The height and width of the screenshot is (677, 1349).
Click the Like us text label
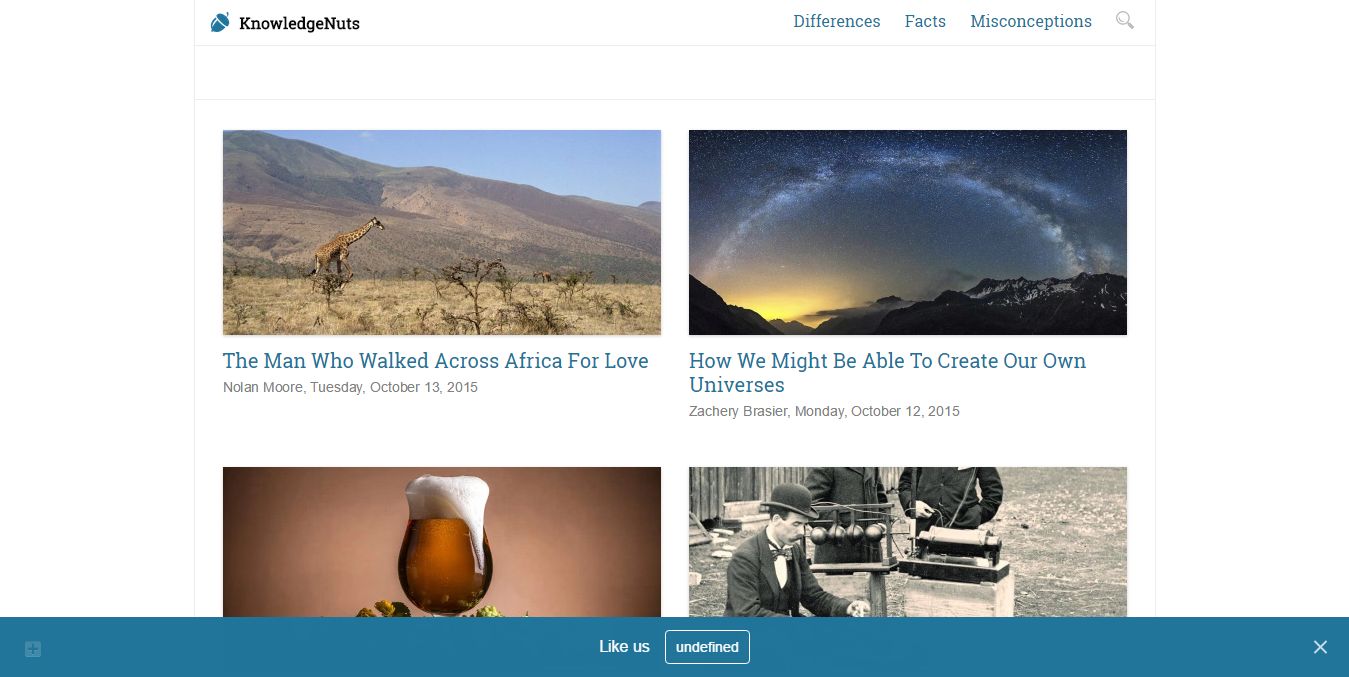pos(624,647)
